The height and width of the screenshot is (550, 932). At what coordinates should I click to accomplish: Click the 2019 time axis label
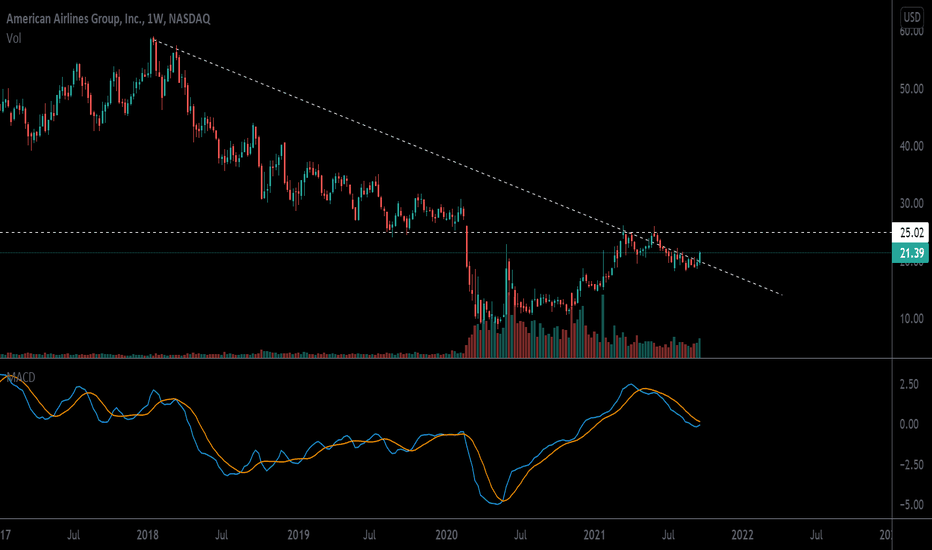click(298, 535)
